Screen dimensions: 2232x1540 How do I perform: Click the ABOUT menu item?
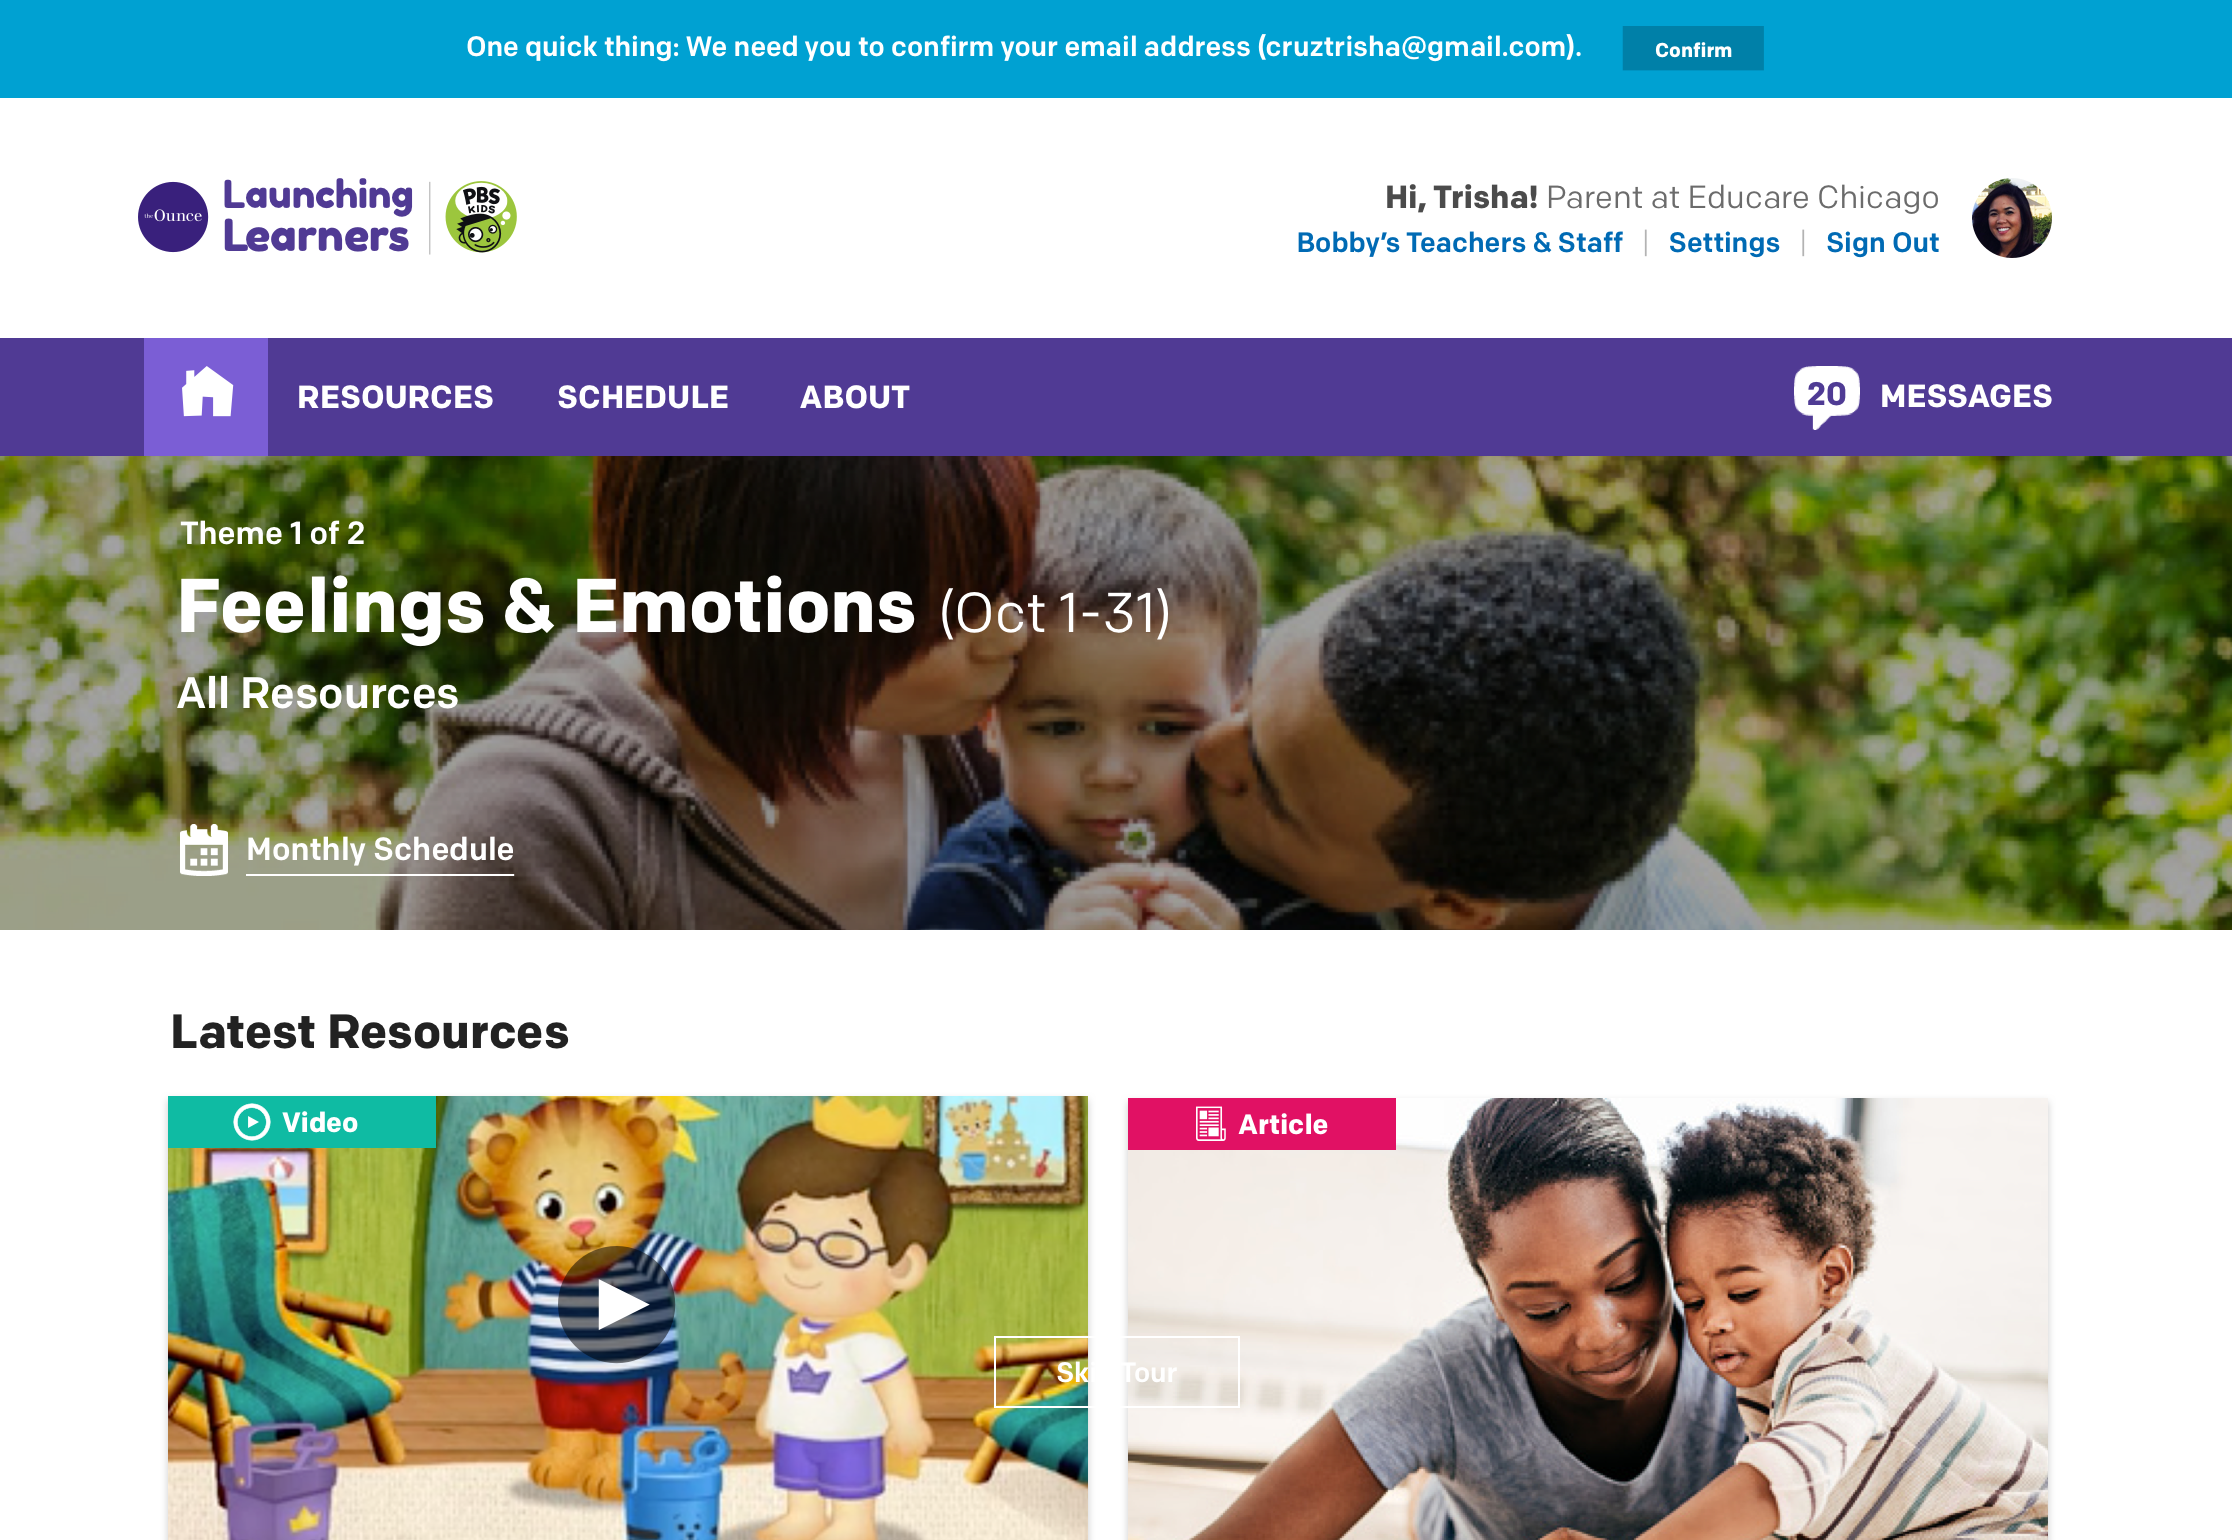[853, 397]
